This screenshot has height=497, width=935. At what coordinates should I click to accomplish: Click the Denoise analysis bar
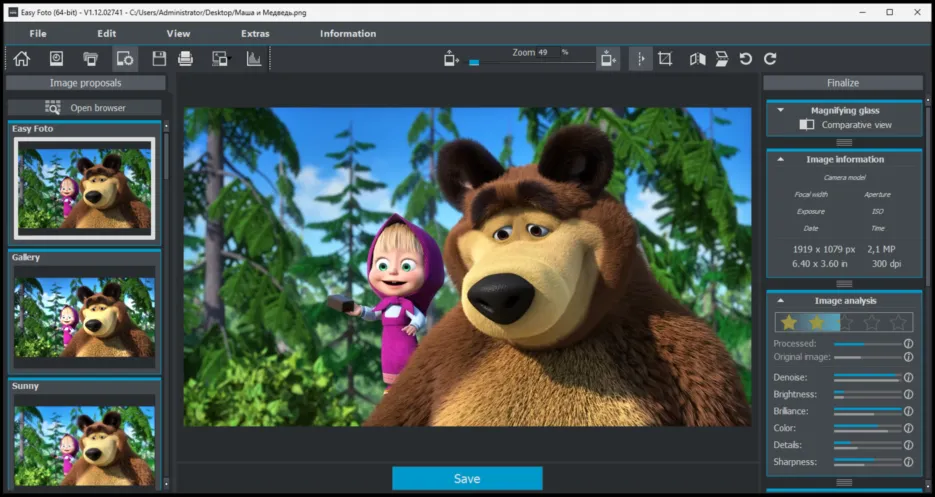pyautogui.click(x=868, y=377)
